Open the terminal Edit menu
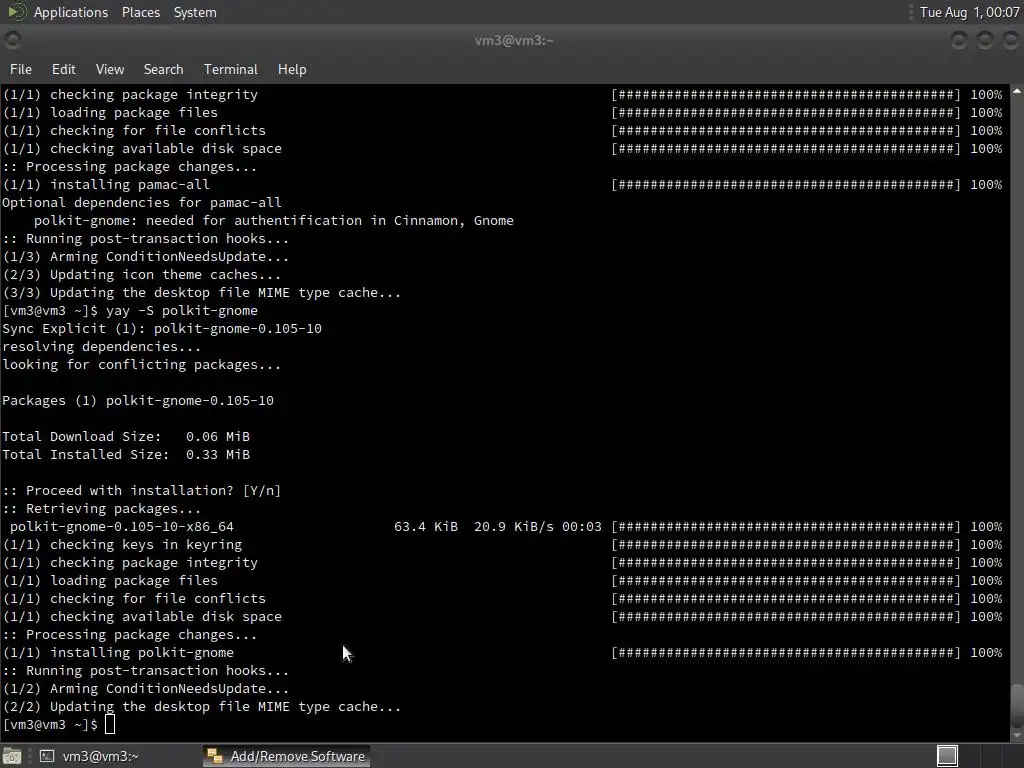The height and width of the screenshot is (768, 1024). (x=63, y=69)
